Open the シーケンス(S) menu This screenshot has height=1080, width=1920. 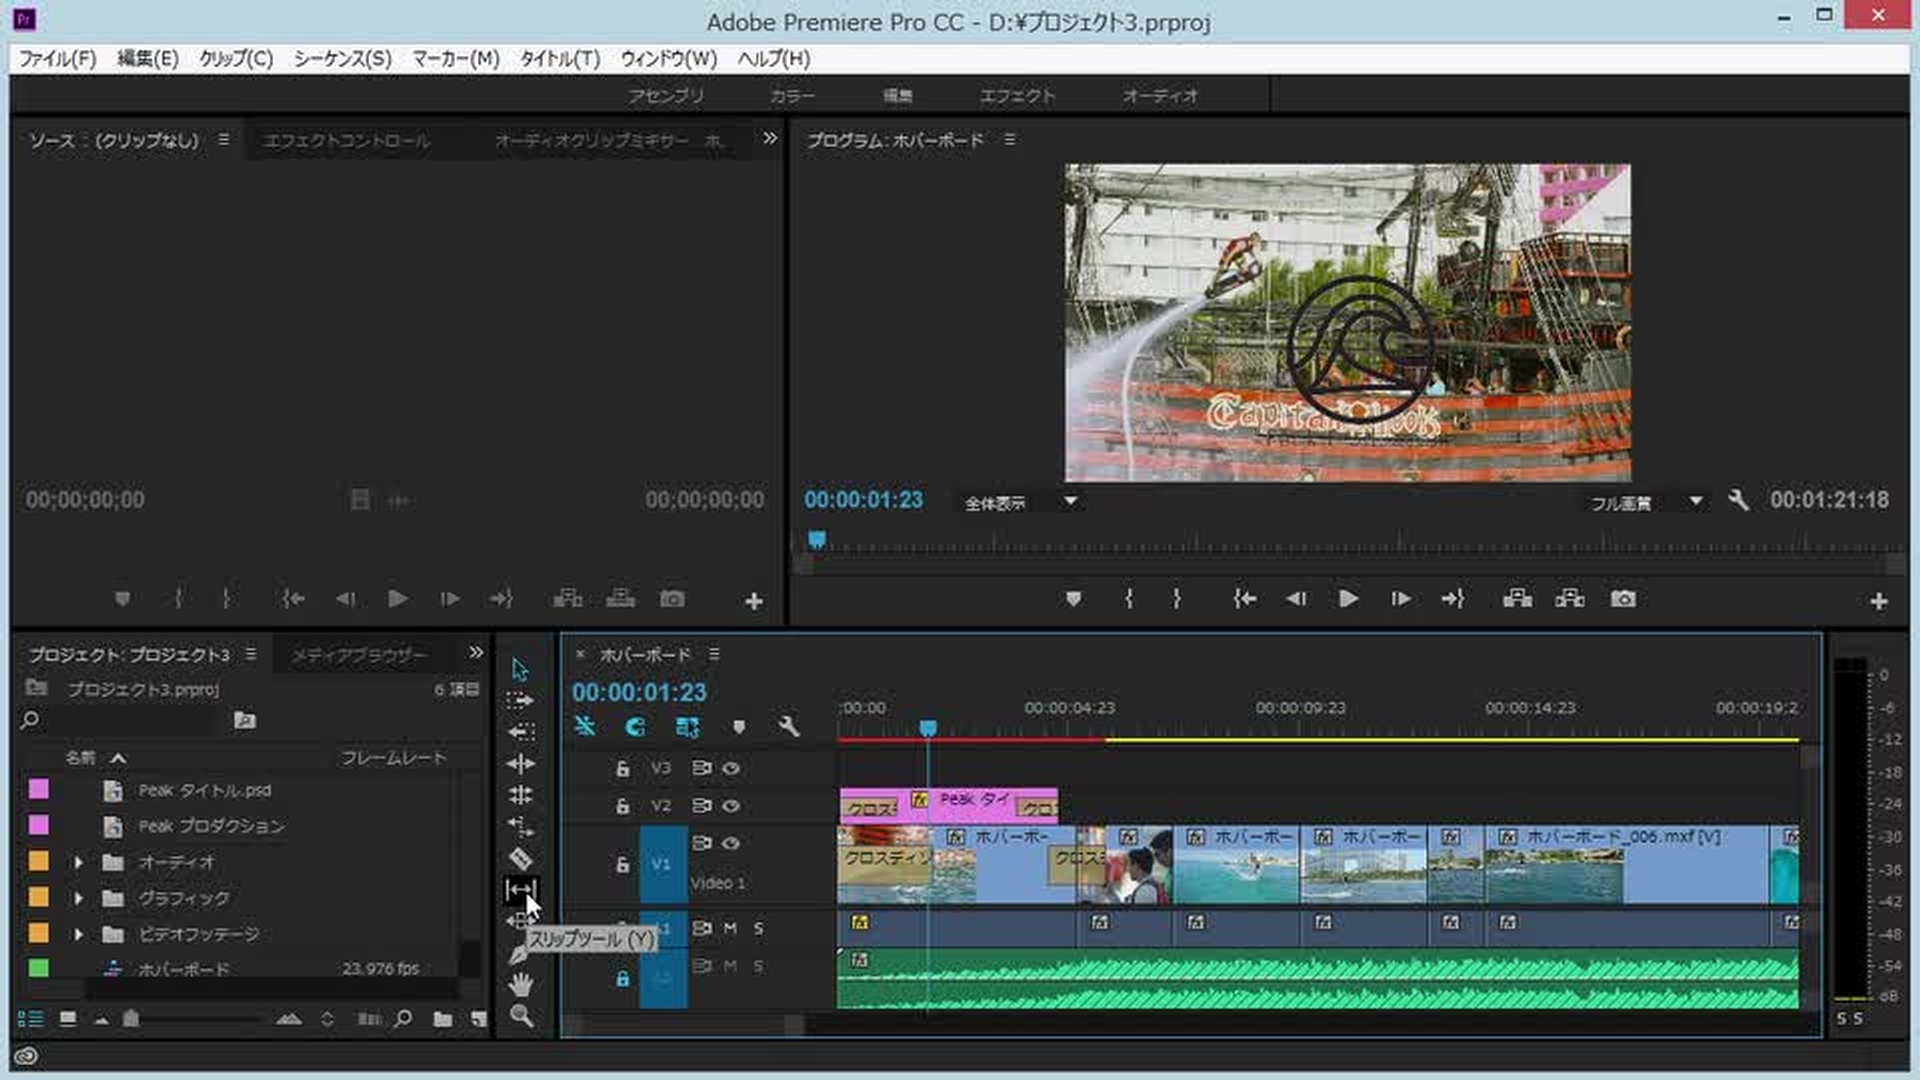pos(342,59)
